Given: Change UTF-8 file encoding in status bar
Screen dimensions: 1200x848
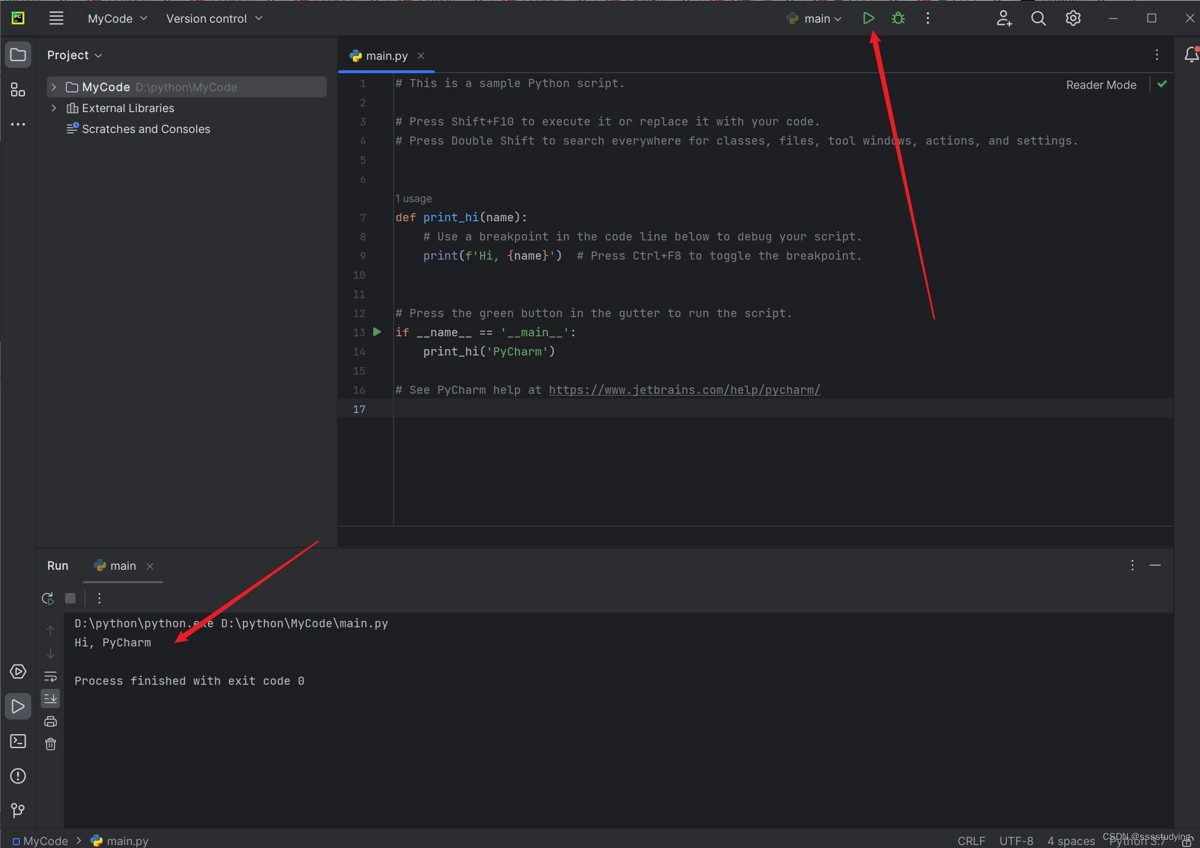Looking at the screenshot, I should click(1016, 840).
